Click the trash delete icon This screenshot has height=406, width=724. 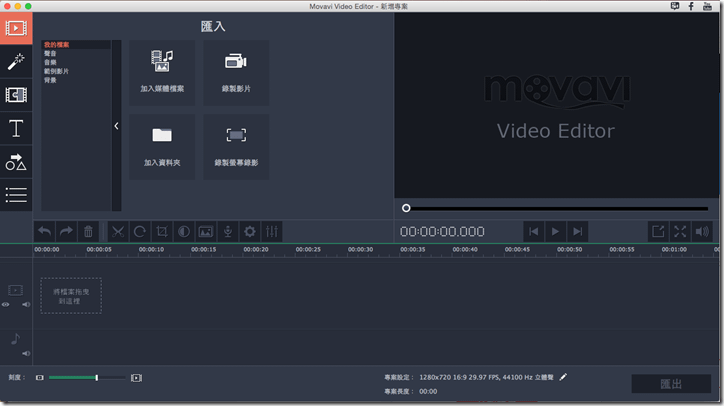point(88,231)
